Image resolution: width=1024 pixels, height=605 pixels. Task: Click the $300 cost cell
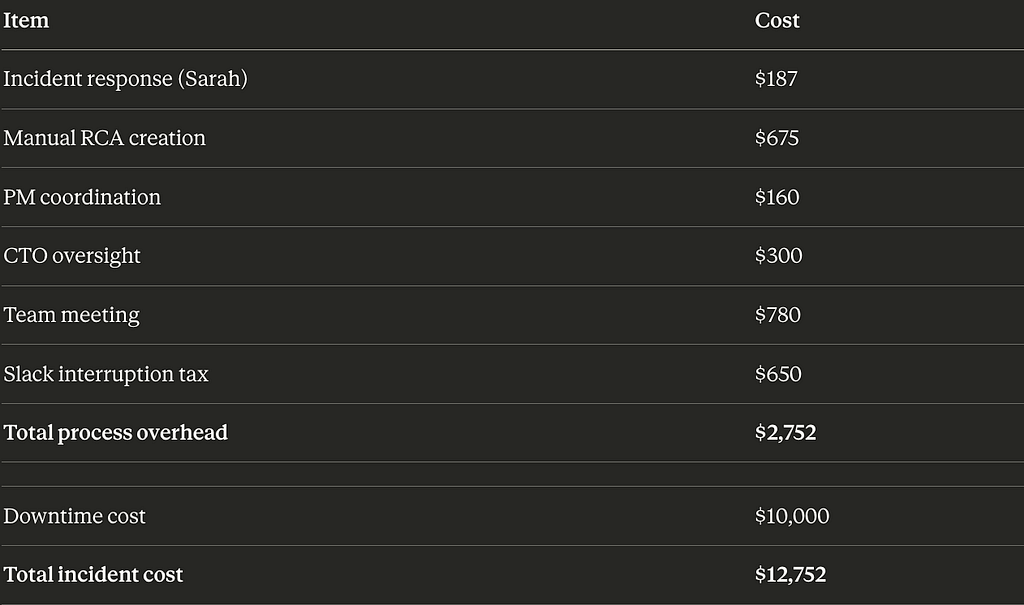(778, 256)
